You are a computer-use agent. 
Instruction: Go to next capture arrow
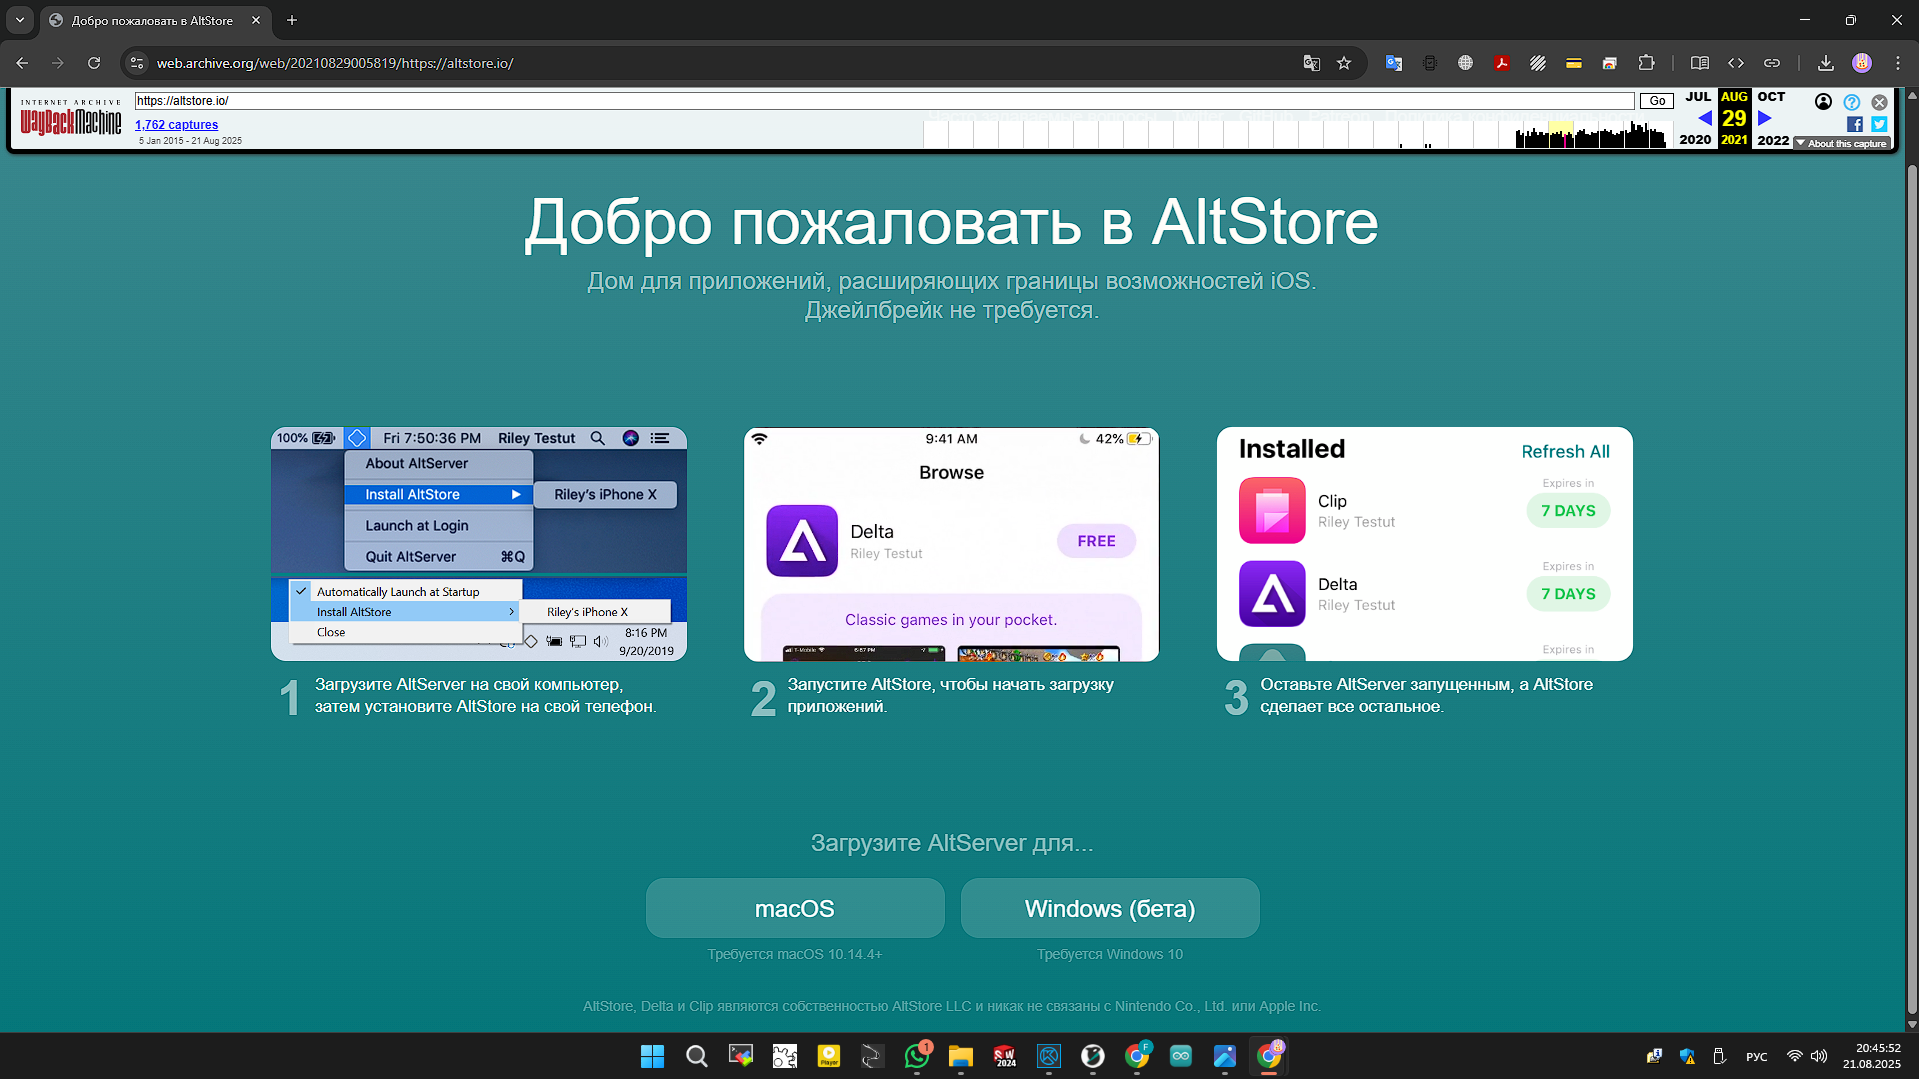click(x=1765, y=118)
